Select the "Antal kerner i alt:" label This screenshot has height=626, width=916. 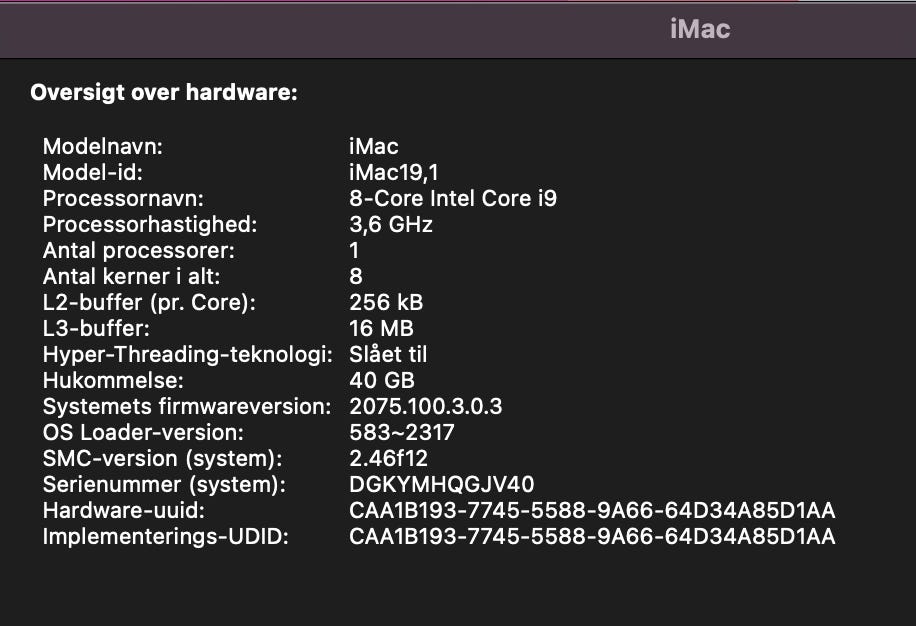point(132,276)
